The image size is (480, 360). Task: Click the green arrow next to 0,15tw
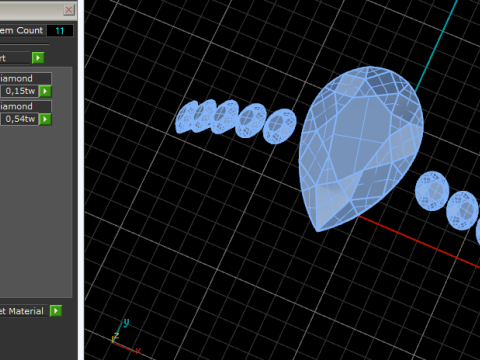coord(45,91)
